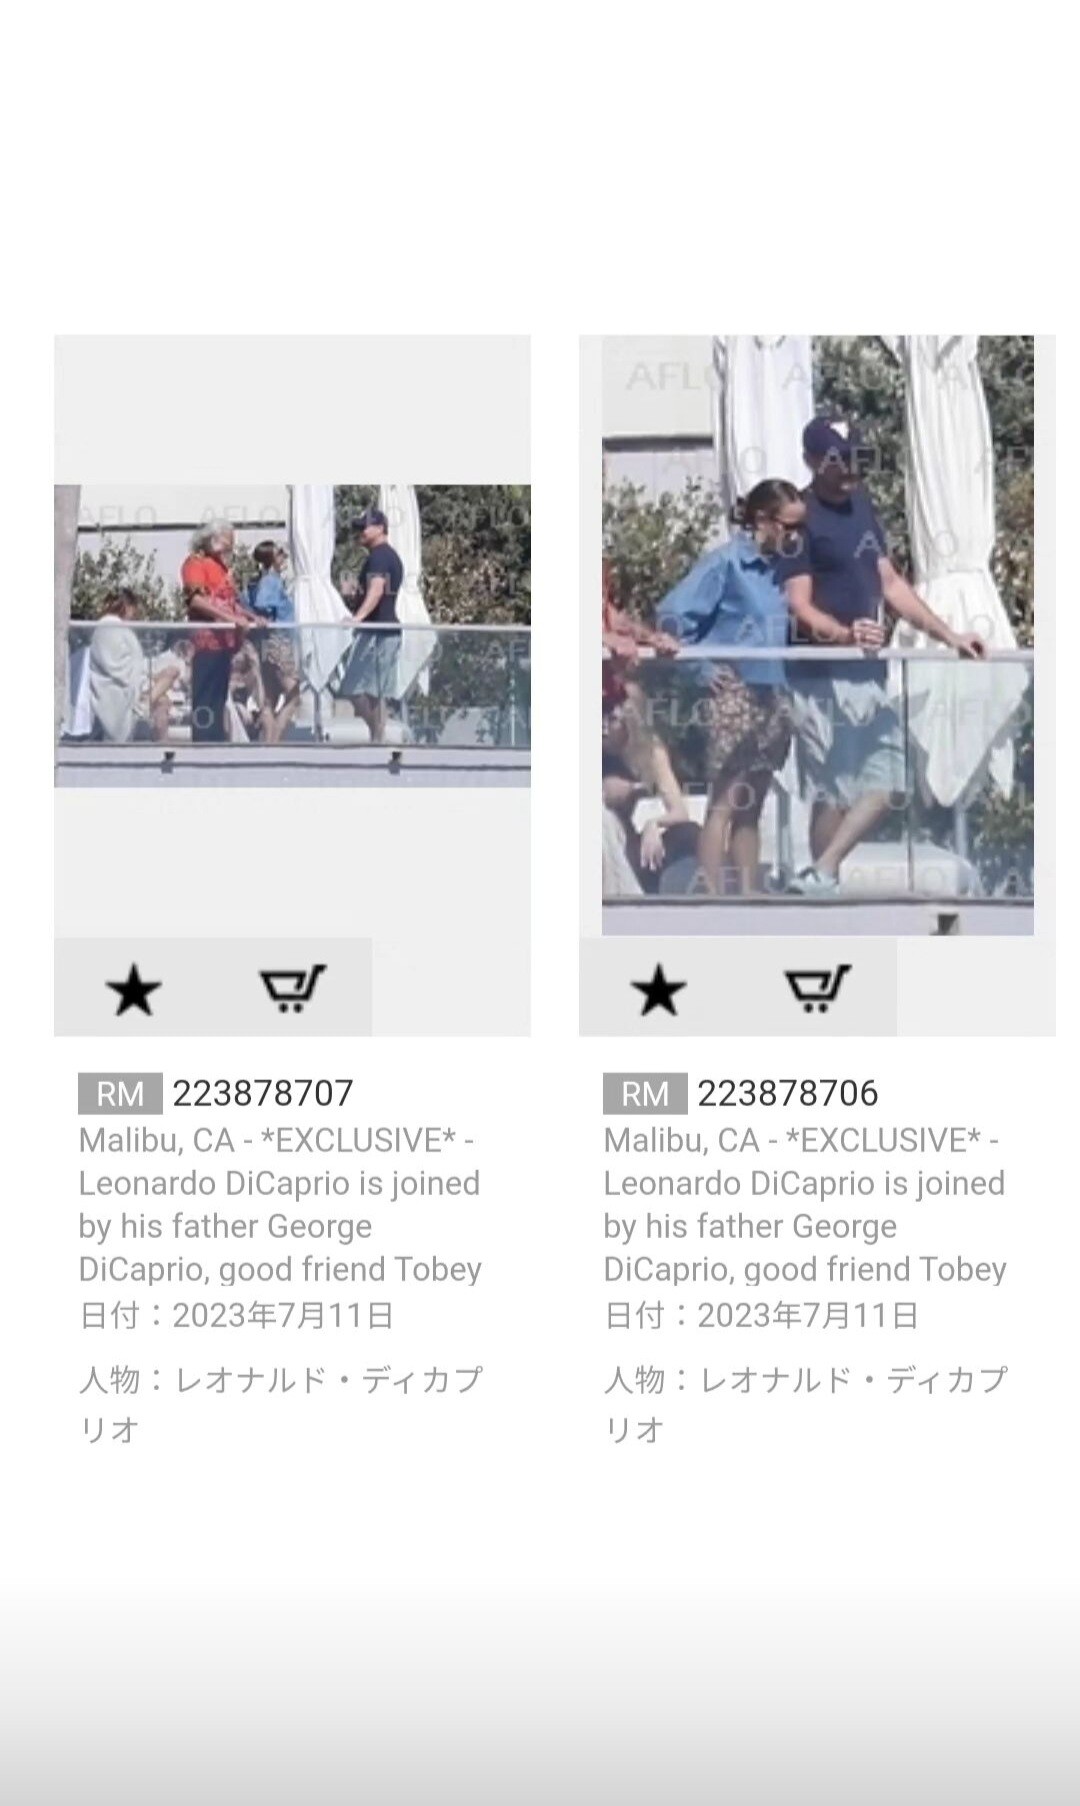
Task: Click the RM badge for 223878707
Action: tap(120, 1093)
